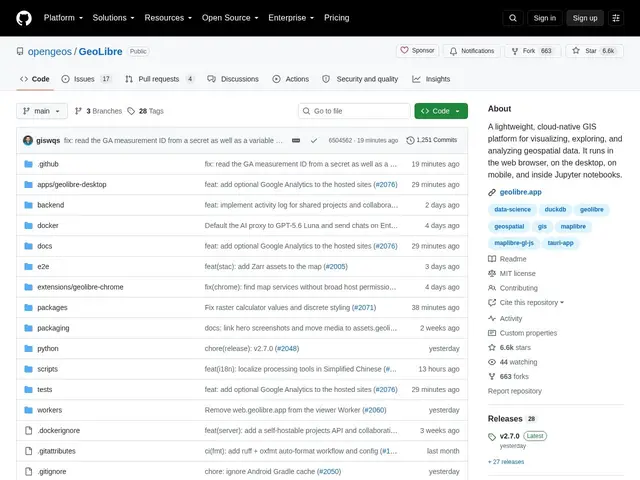Select the data-science topic tag

pyautogui.click(x=513, y=209)
